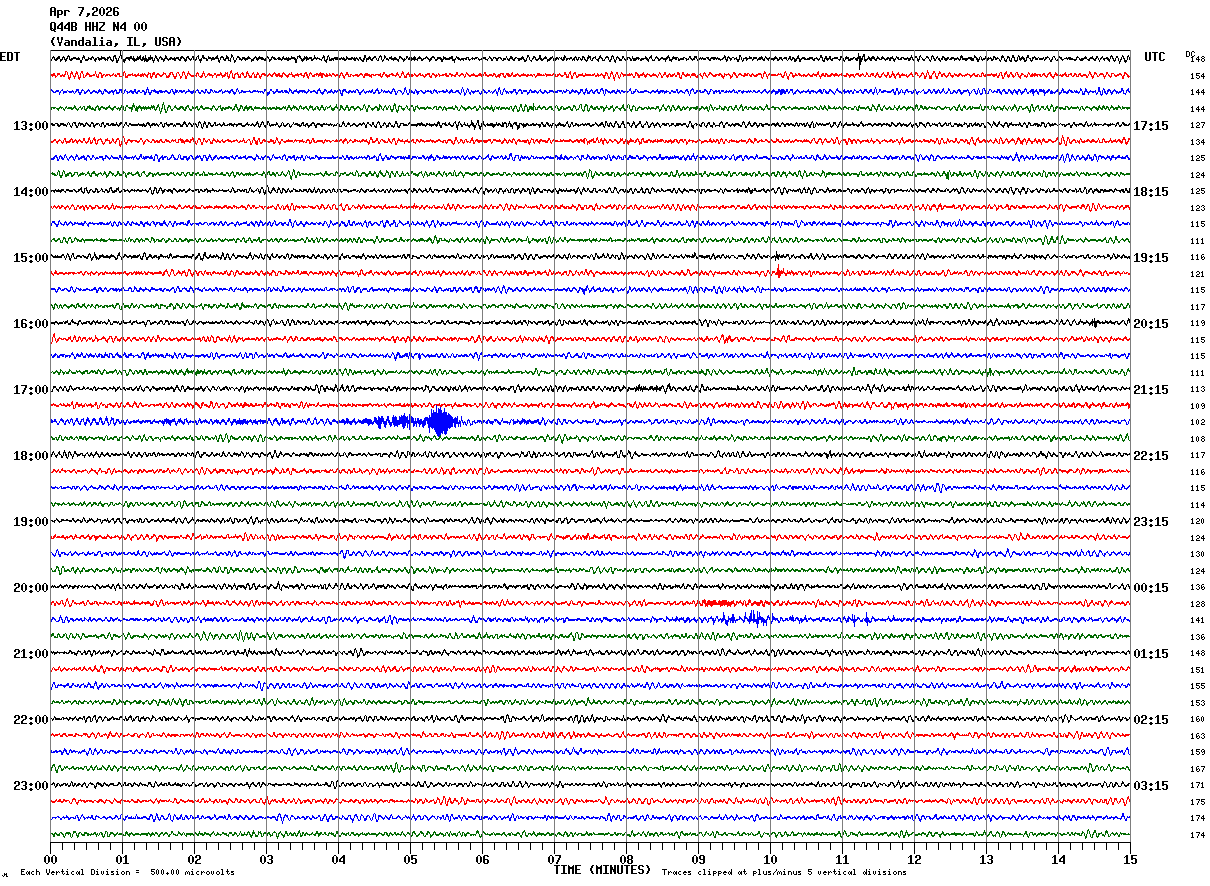Image resolution: width=1210 pixels, height=886 pixels.
Task: Click the DC offset value "127"
Action: click(1197, 126)
